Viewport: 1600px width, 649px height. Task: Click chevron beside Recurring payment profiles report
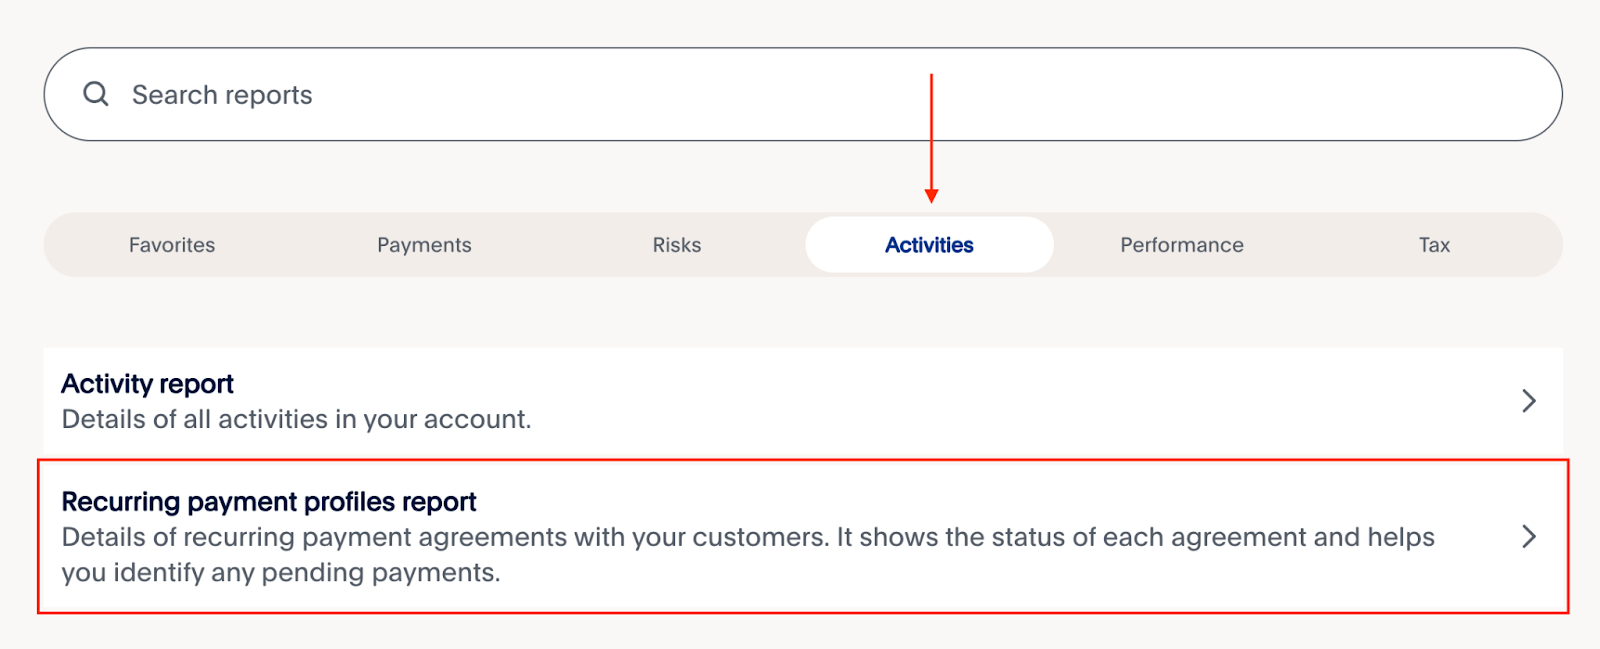[1528, 537]
